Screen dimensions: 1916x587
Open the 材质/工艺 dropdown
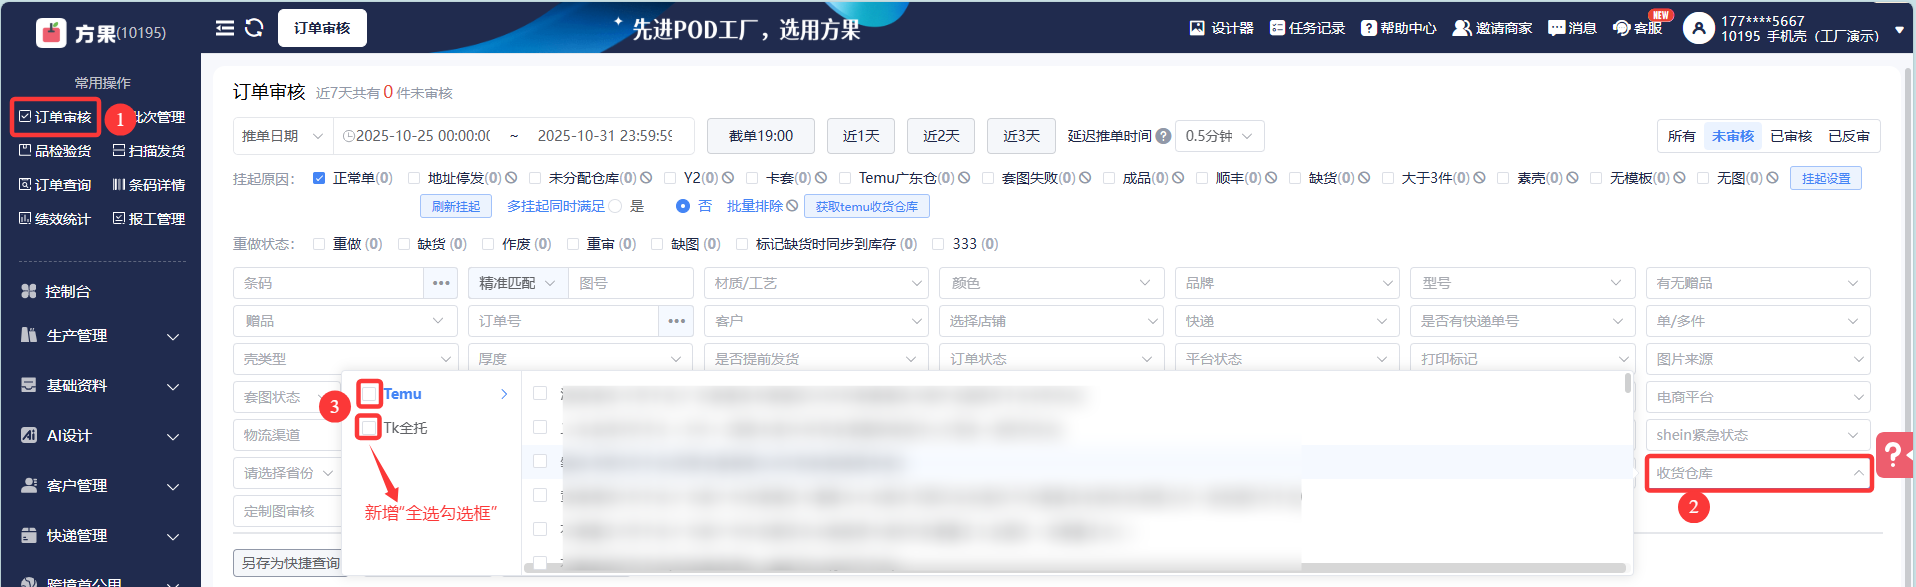click(x=816, y=283)
